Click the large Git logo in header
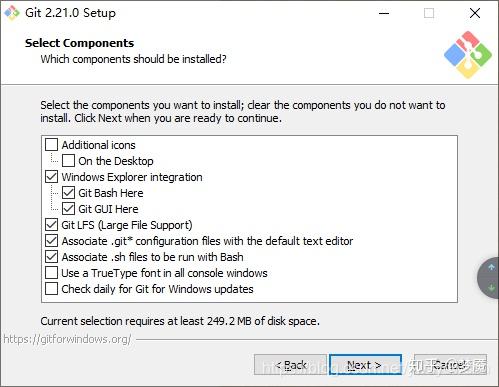Screen dimensions: 499x387 (468, 55)
